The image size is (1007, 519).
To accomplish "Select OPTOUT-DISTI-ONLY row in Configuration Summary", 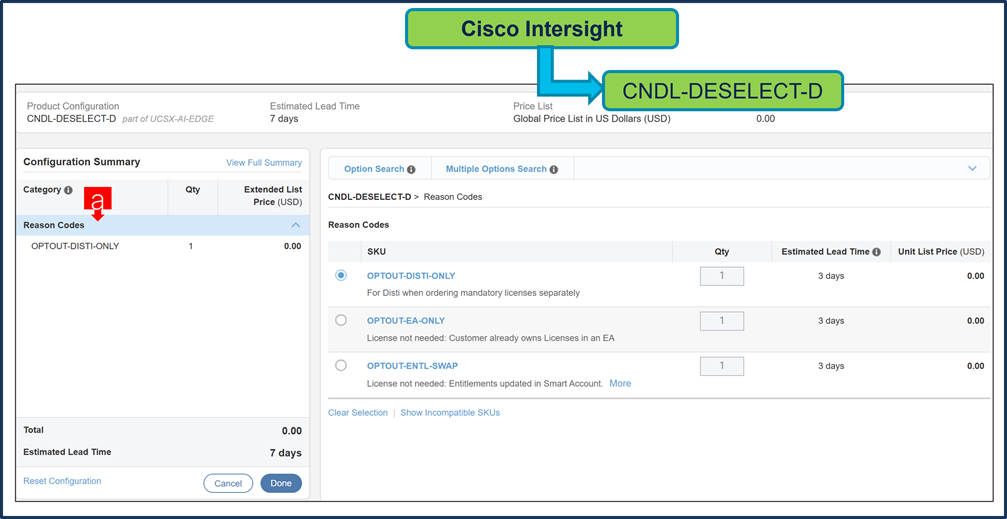I will point(162,245).
